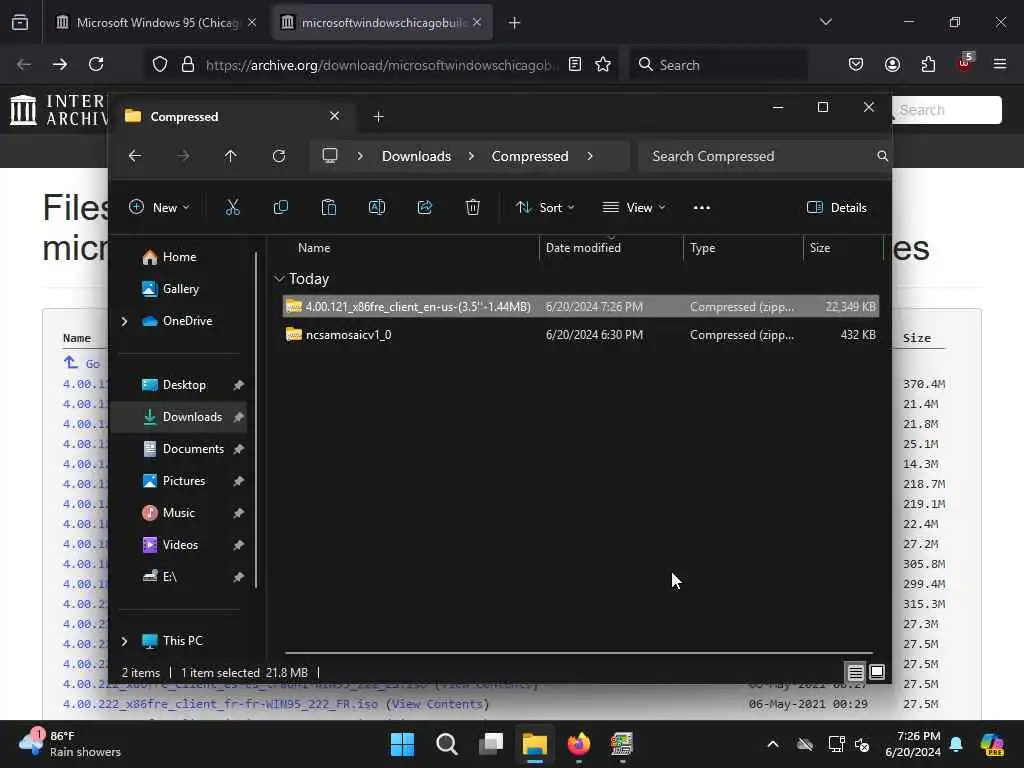The width and height of the screenshot is (1024, 768).
Task: Bookmark this page with the star icon
Action: point(603,64)
